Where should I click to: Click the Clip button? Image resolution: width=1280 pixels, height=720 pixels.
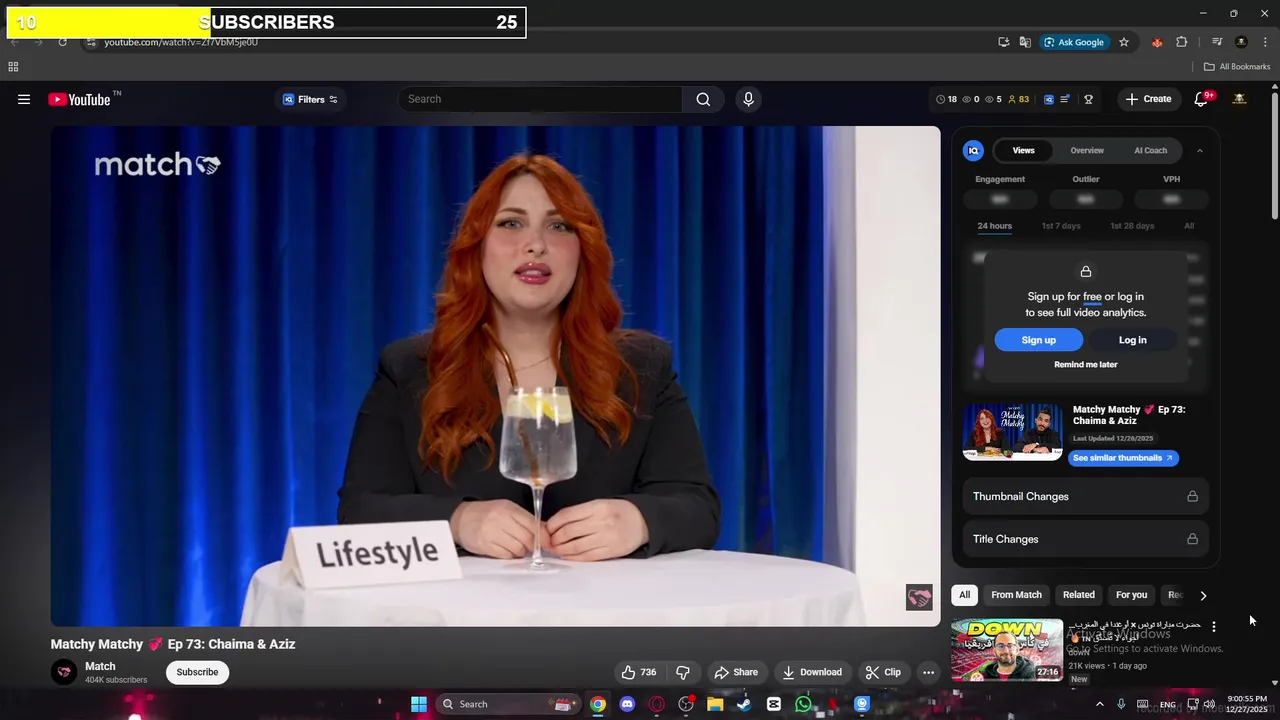[x=883, y=672]
